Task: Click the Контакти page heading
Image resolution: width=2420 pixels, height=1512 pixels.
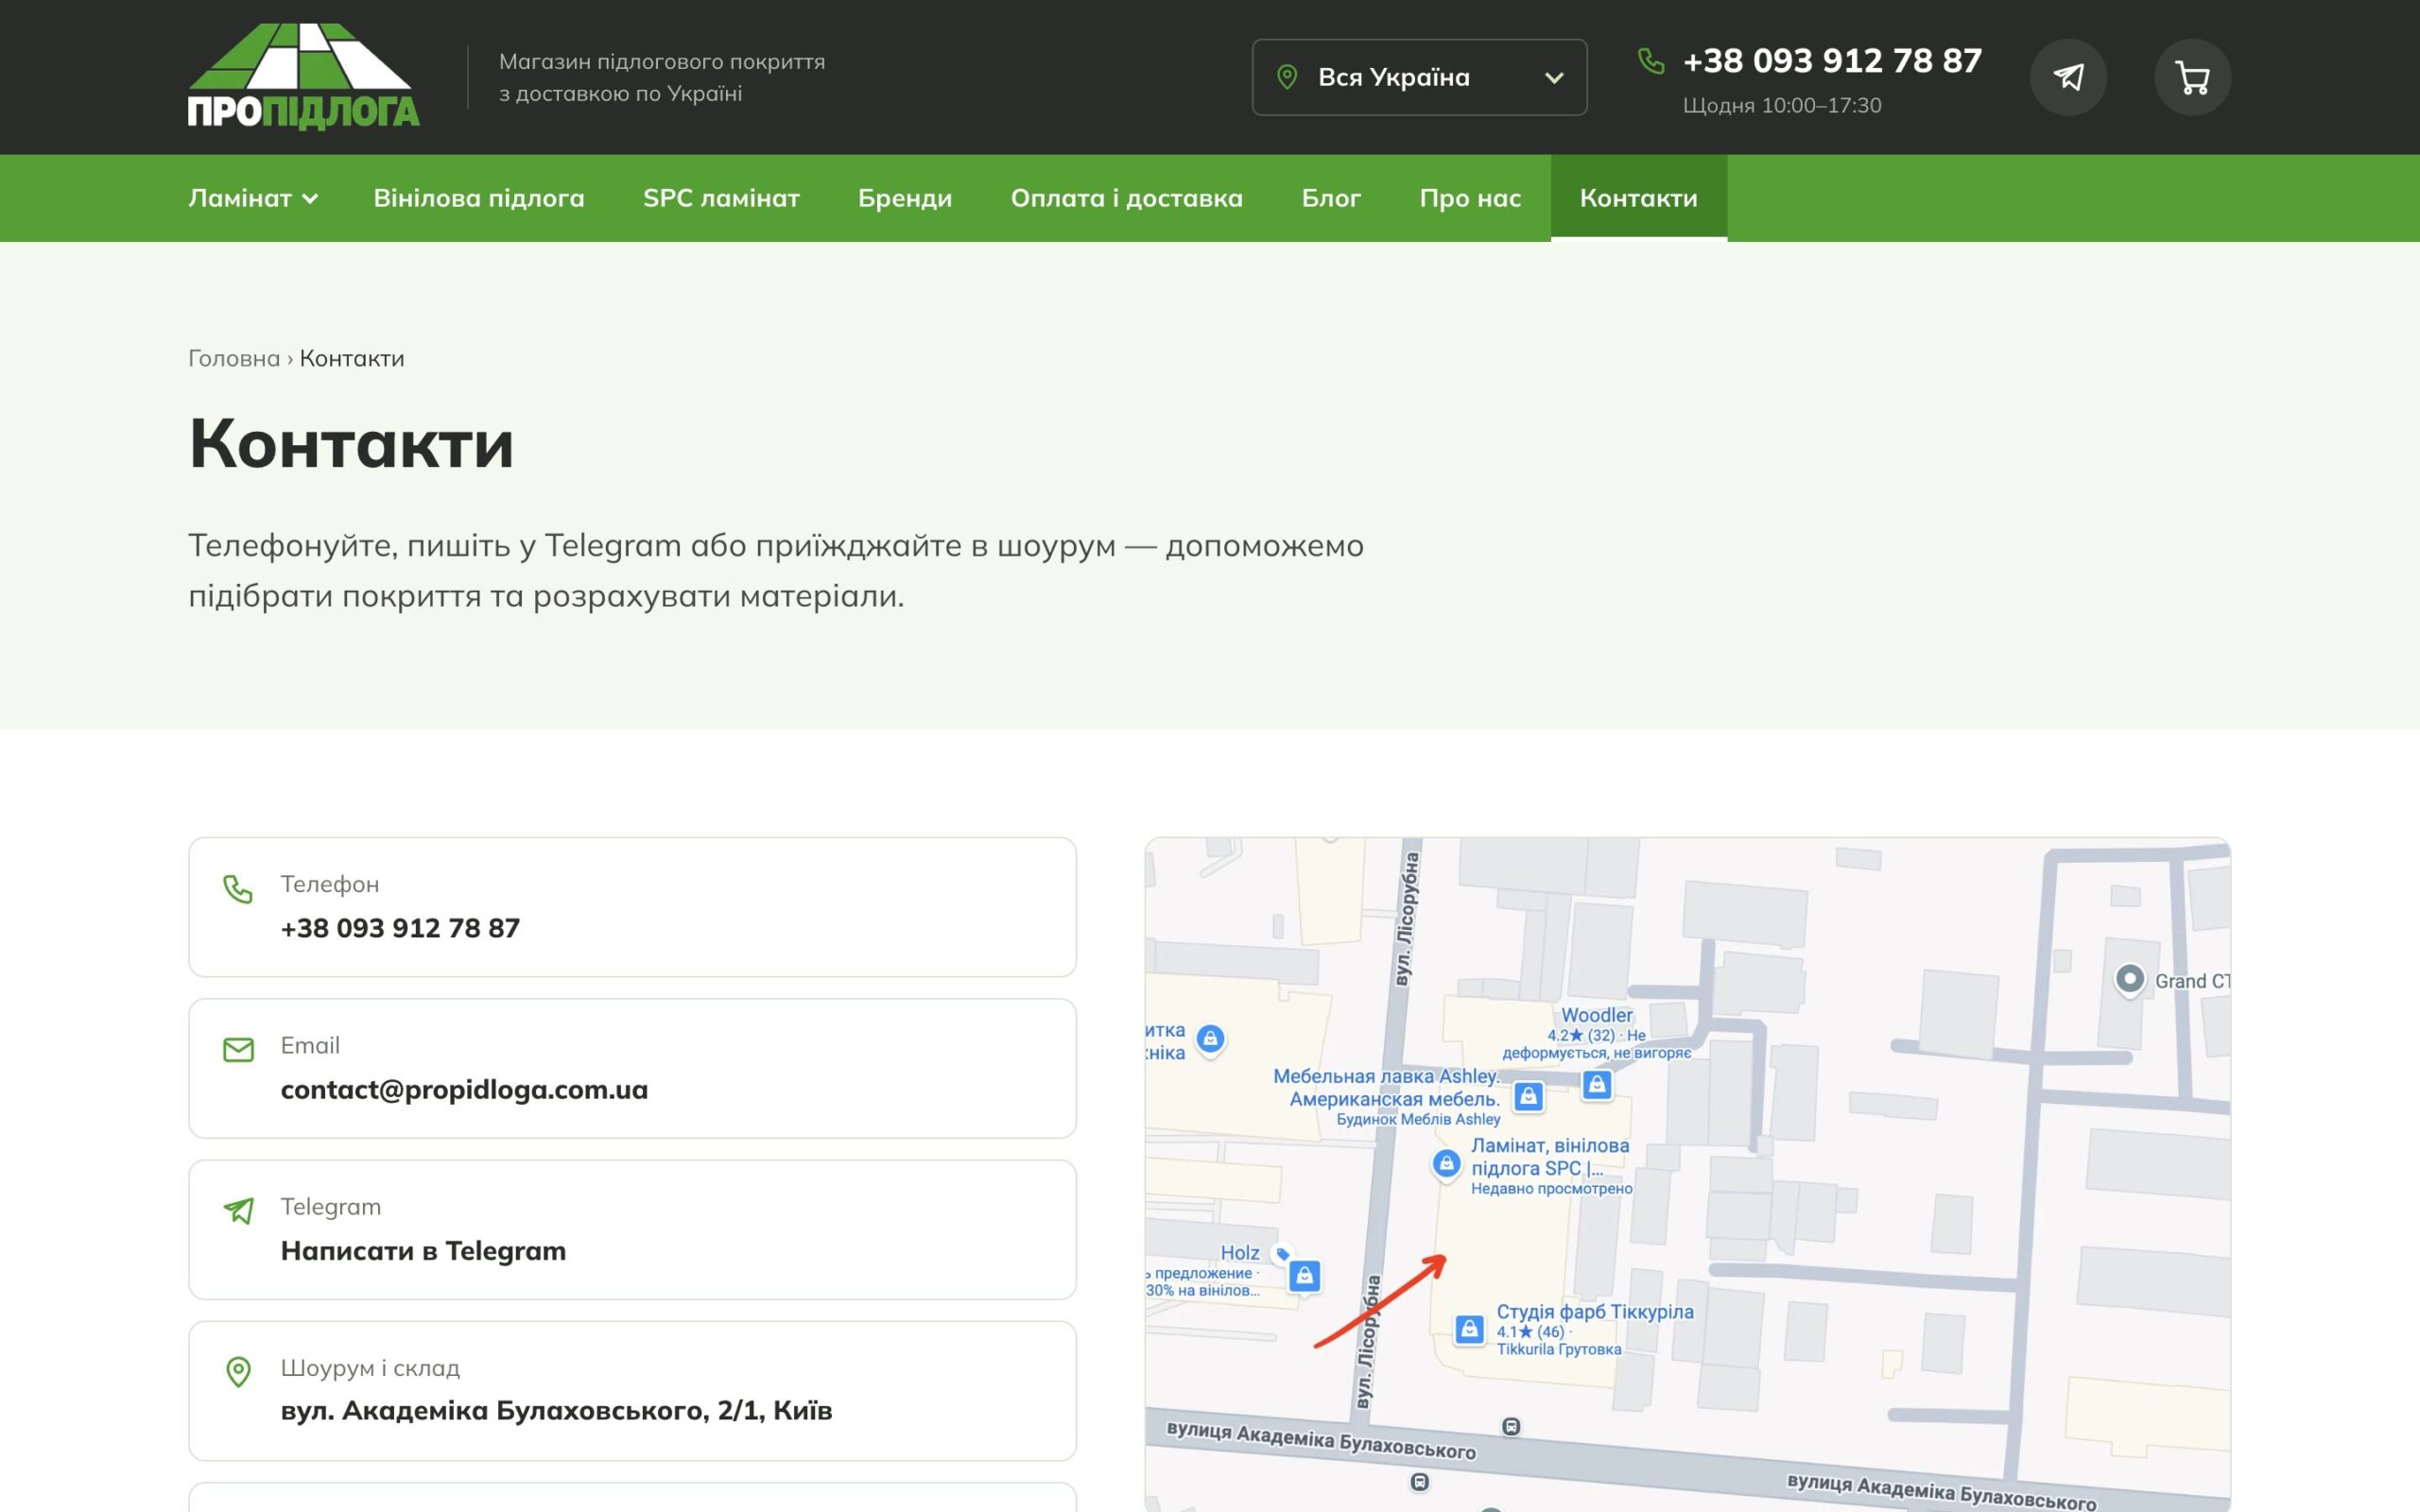Action: 351,443
